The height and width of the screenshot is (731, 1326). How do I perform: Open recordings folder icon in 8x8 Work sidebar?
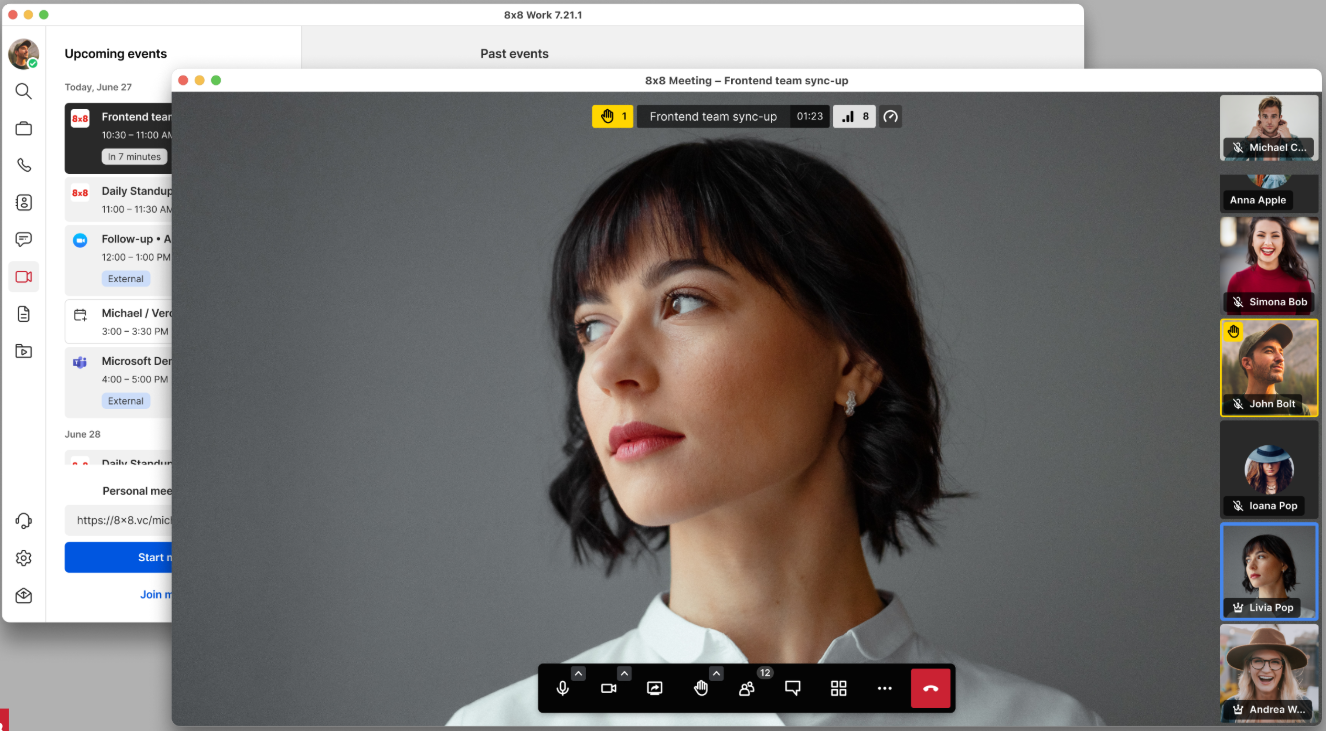pos(24,351)
